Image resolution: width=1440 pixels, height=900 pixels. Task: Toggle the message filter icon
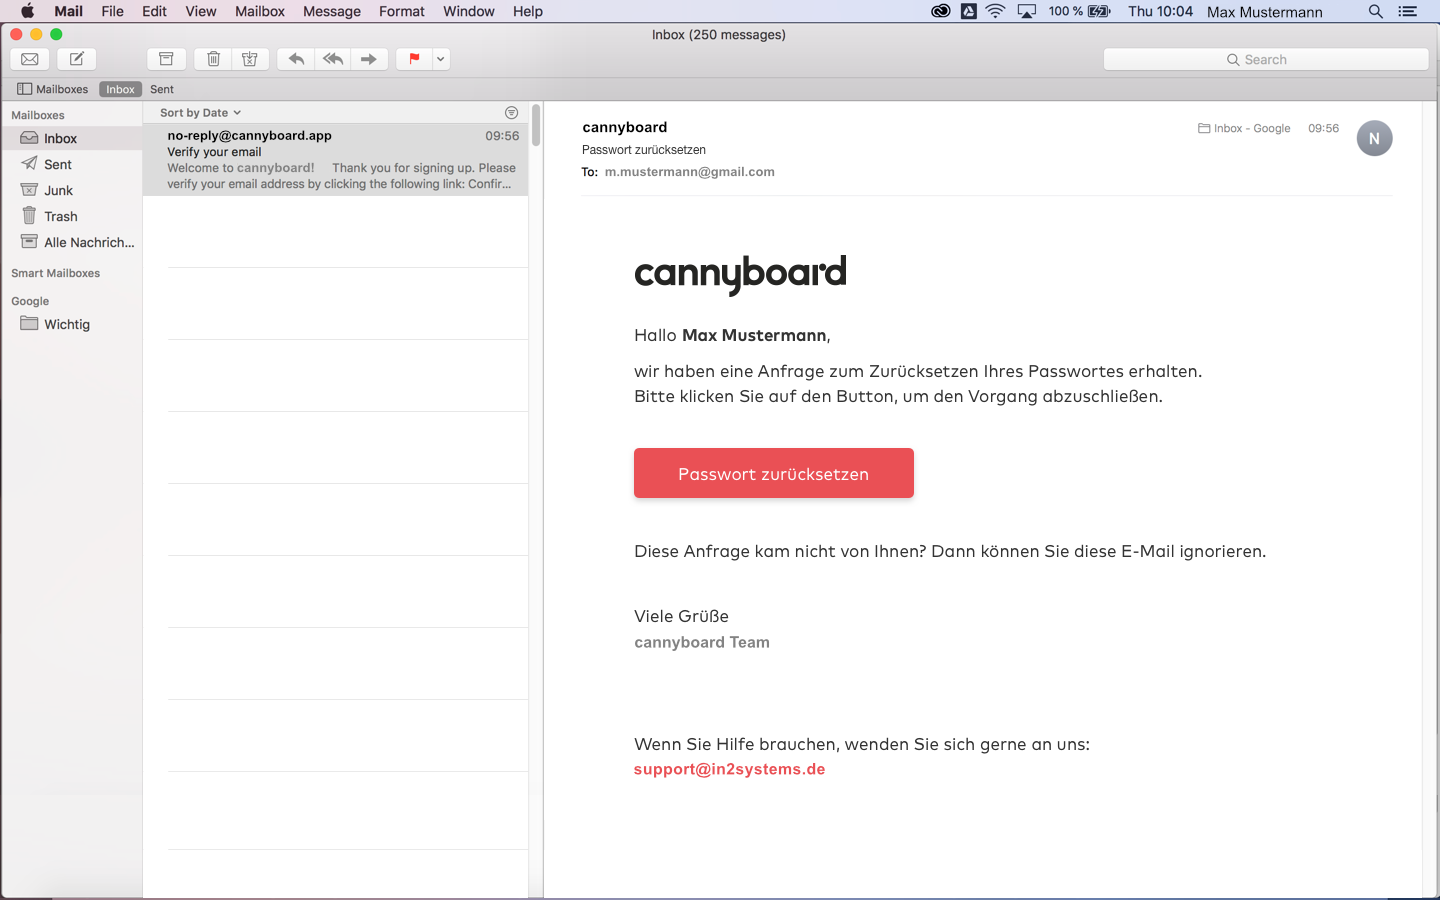pyautogui.click(x=512, y=113)
